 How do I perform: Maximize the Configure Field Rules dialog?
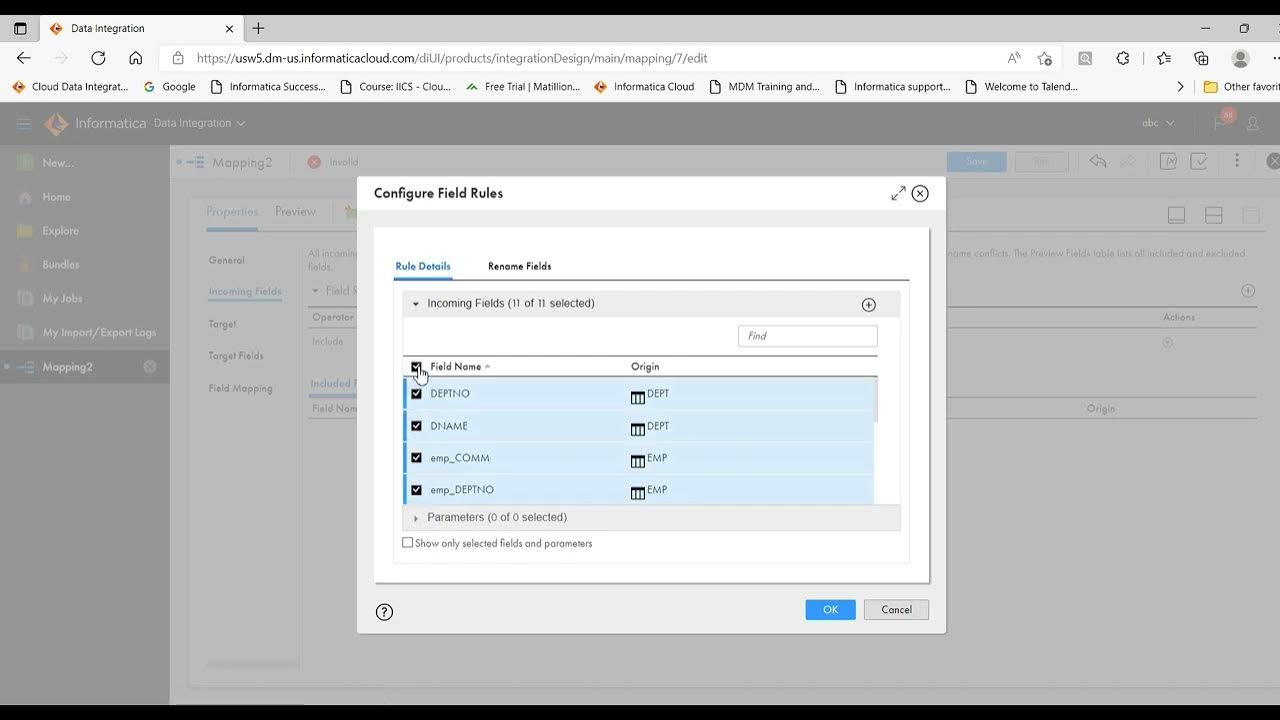(898, 193)
